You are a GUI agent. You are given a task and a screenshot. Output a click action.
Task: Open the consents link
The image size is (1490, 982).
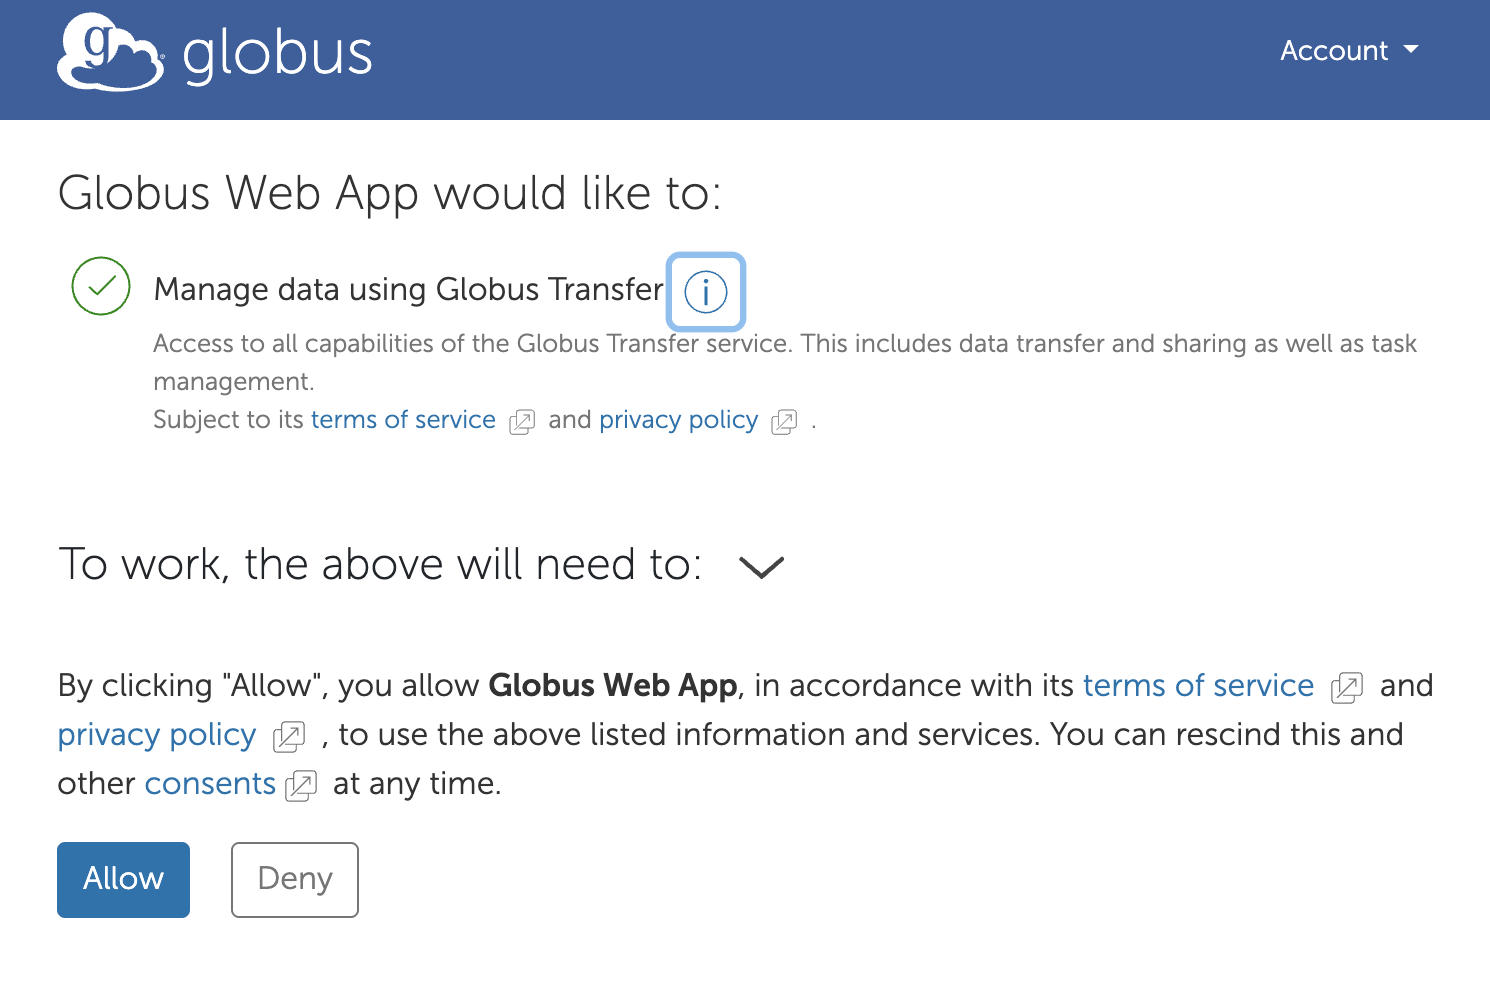click(211, 784)
